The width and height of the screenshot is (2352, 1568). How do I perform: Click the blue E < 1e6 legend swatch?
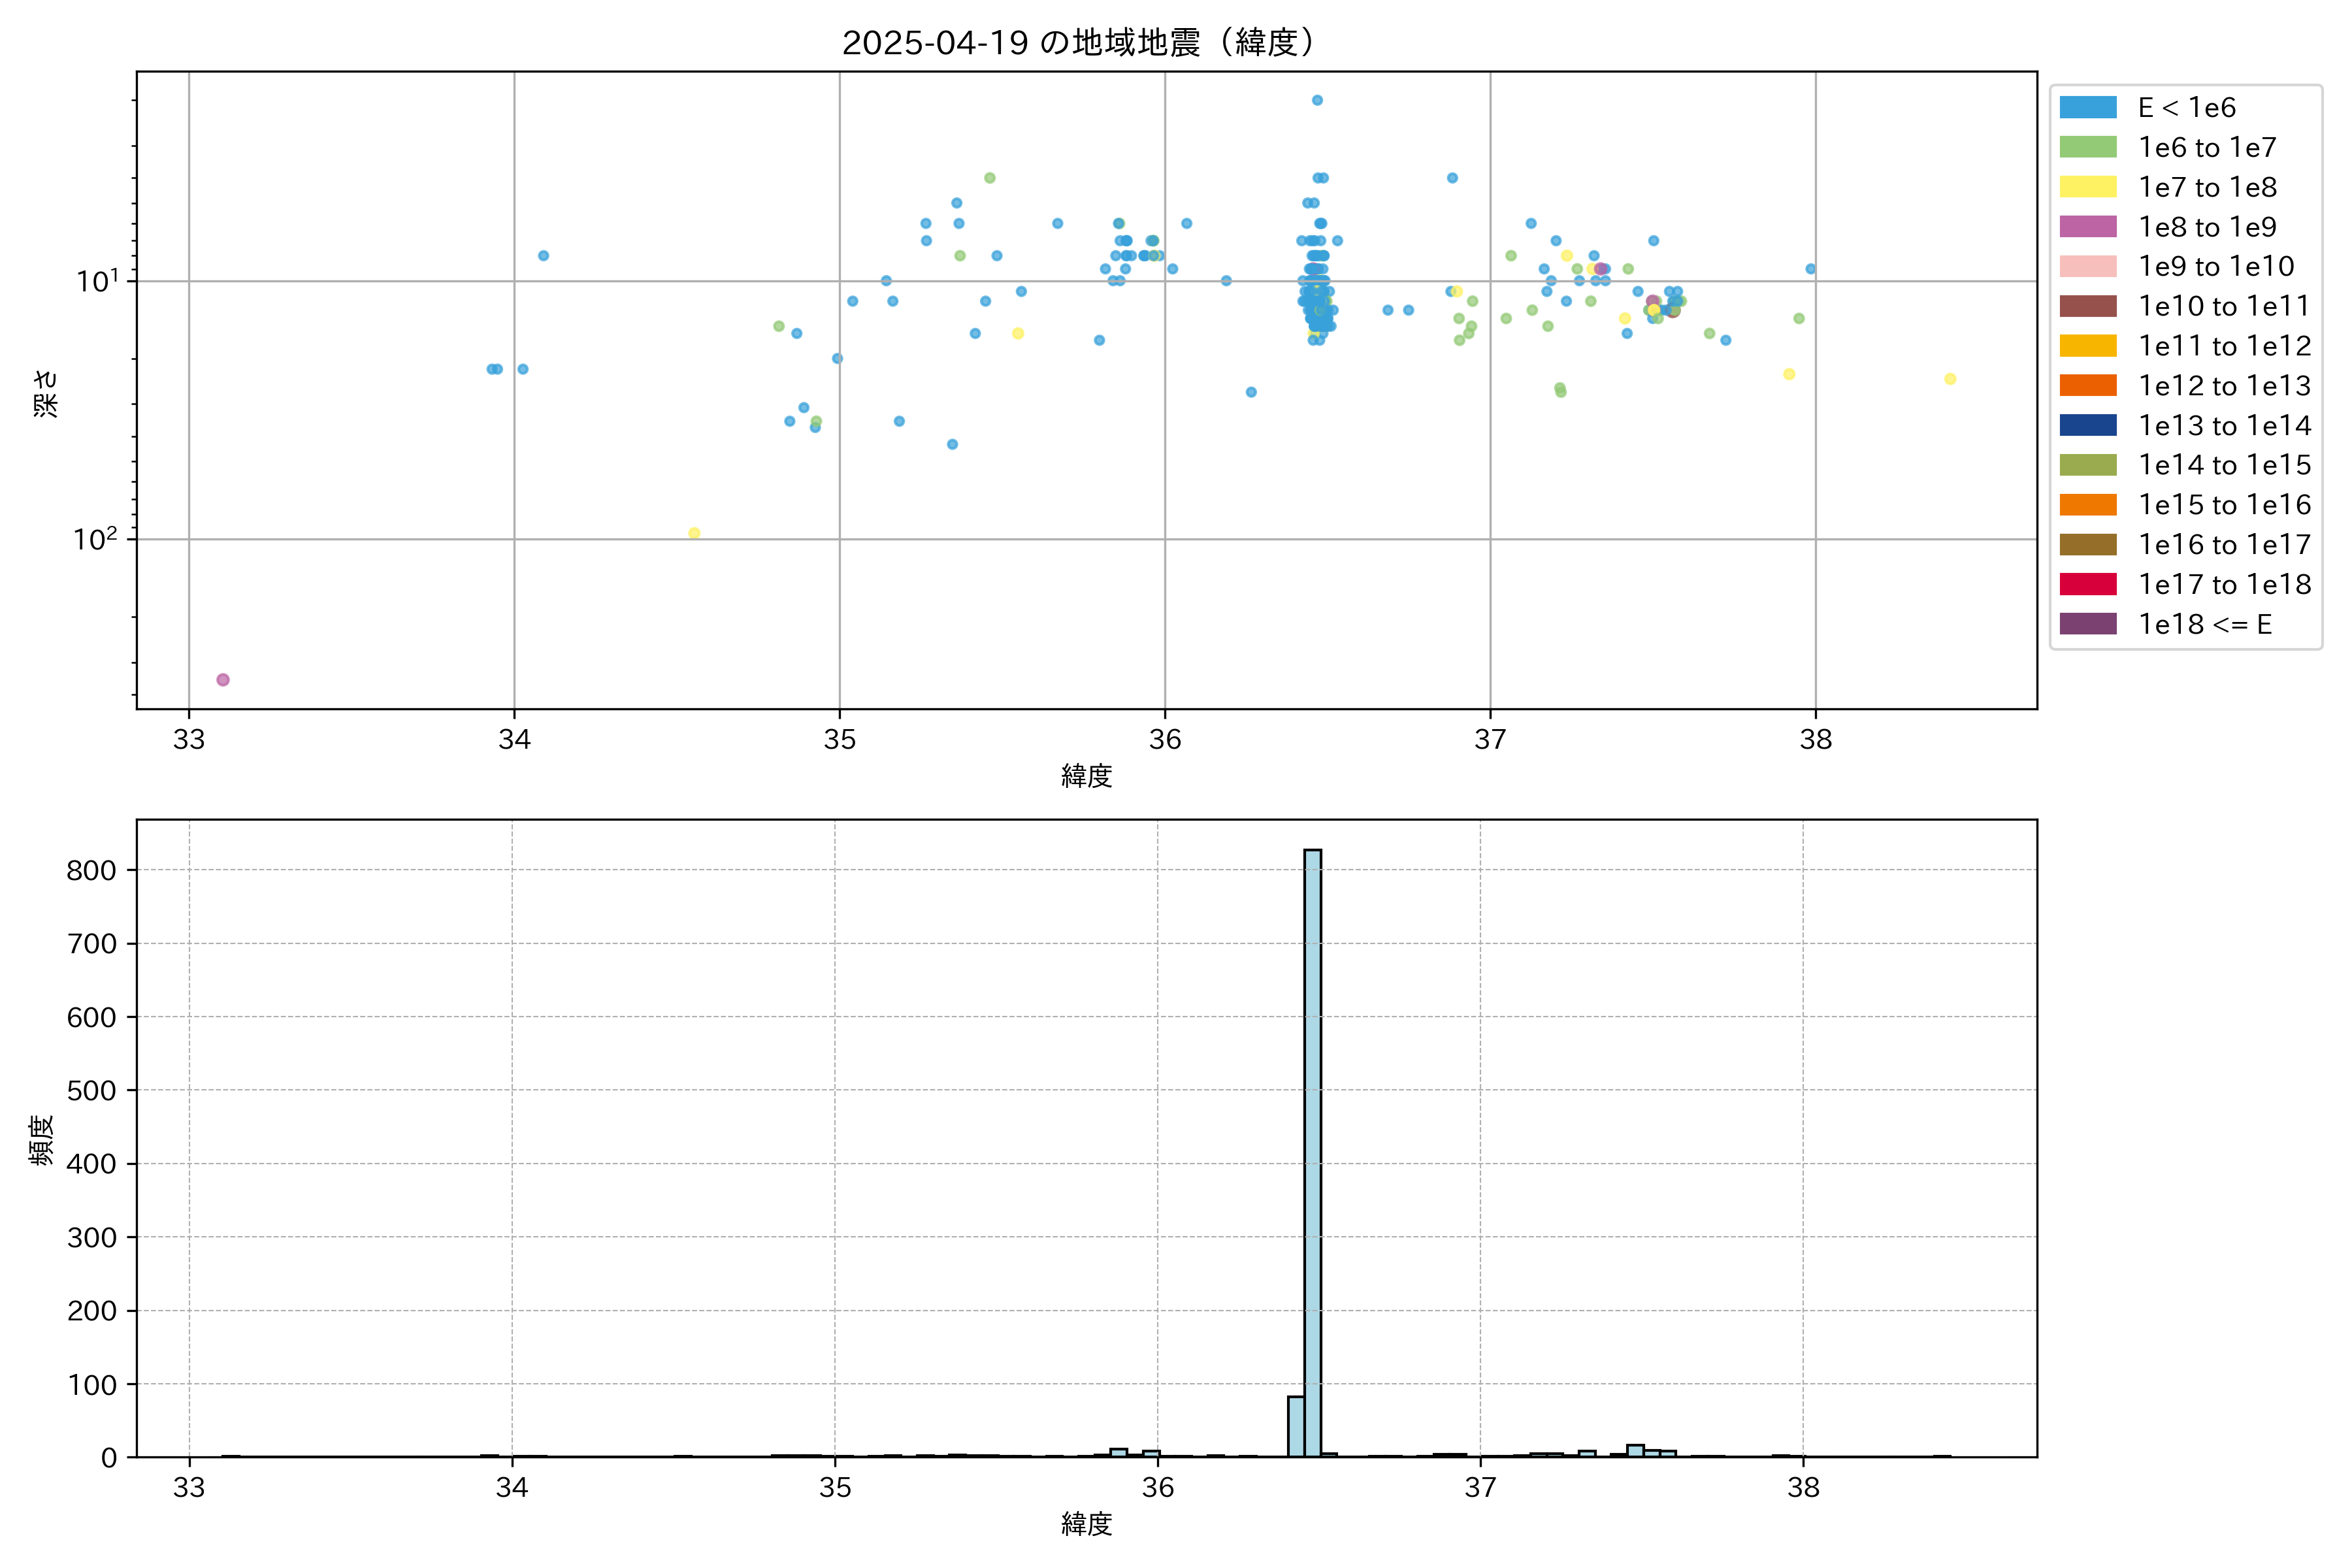pos(2087,108)
